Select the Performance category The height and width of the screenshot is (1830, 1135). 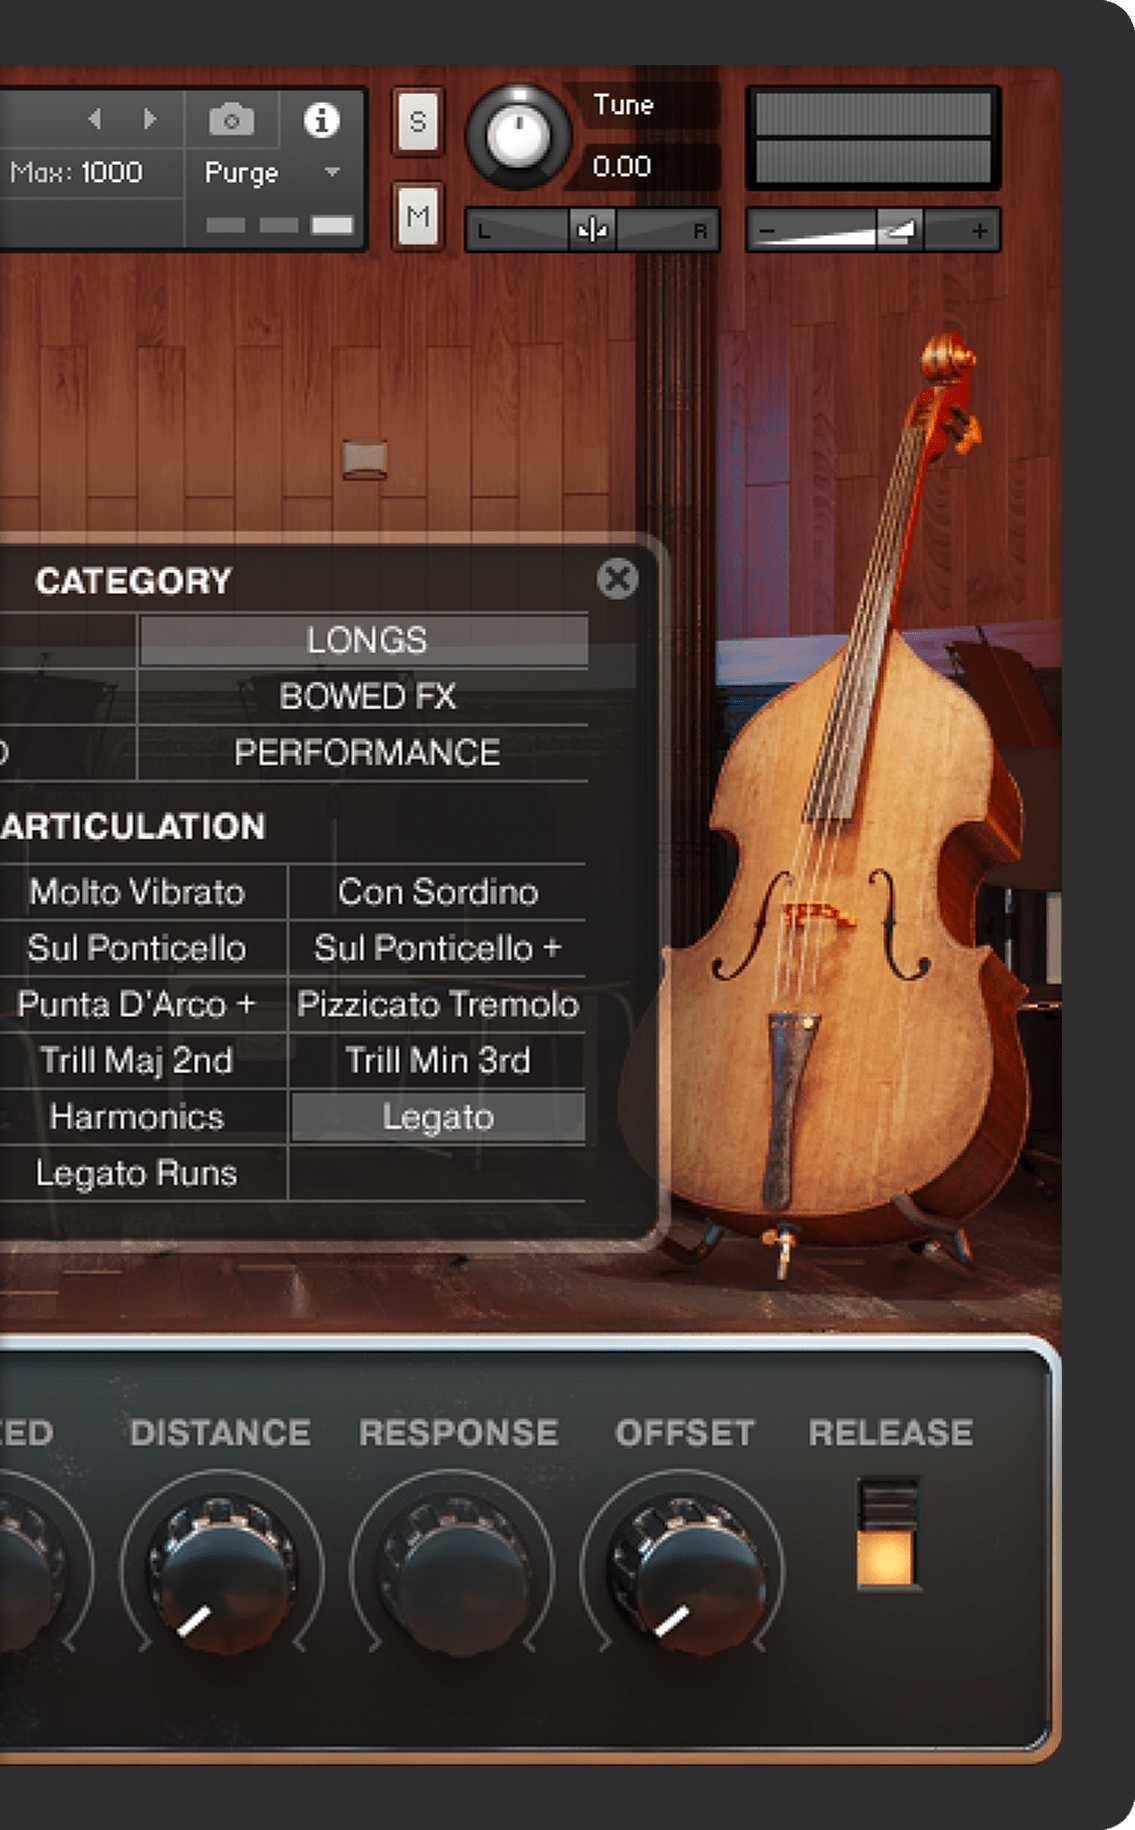click(367, 752)
